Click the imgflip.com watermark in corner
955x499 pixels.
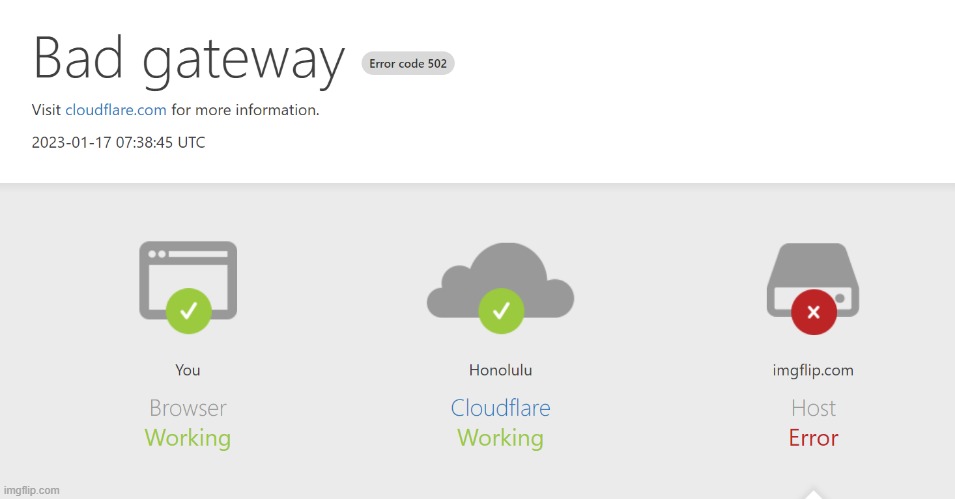(x=31, y=490)
